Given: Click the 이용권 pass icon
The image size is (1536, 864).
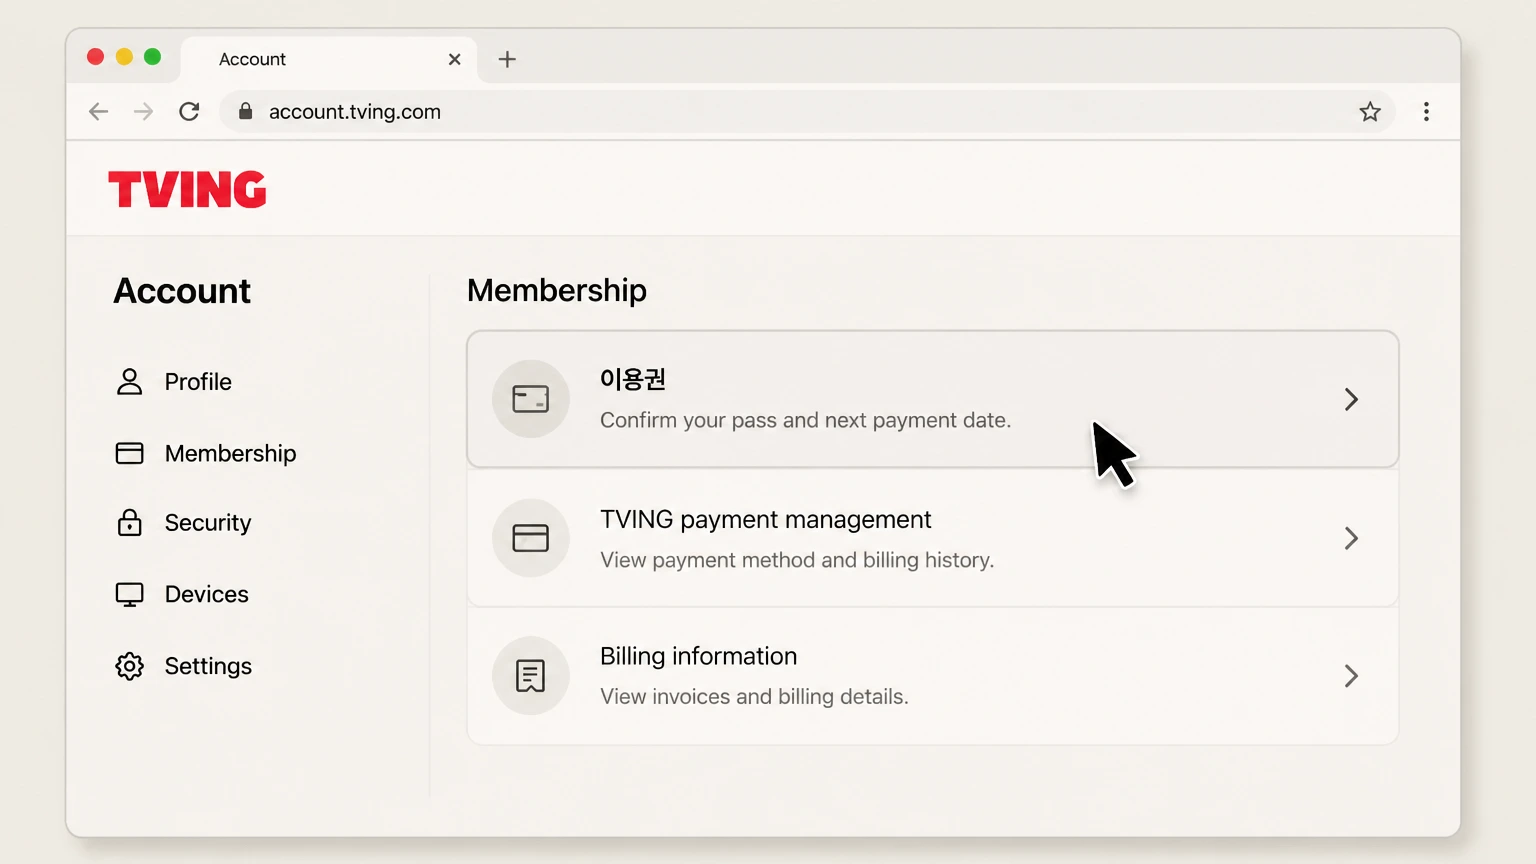Looking at the screenshot, I should 531,399.
